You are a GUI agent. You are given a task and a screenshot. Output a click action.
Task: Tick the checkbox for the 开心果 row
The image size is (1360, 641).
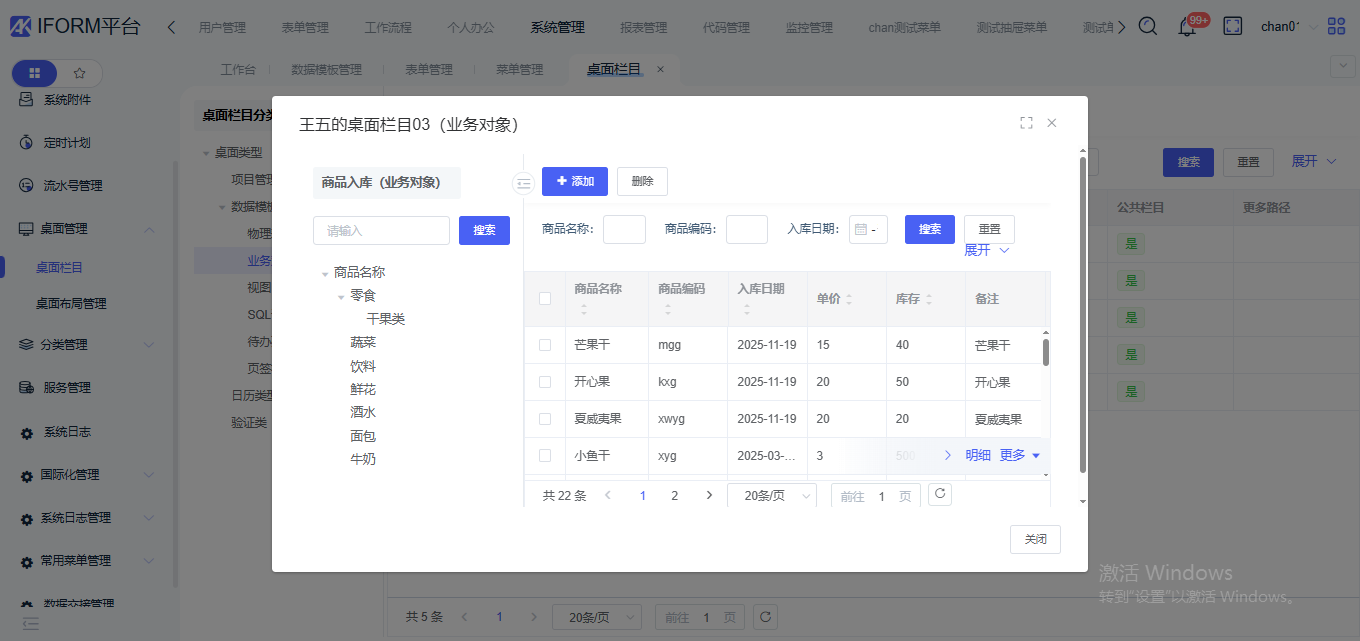tap(545, 382)
